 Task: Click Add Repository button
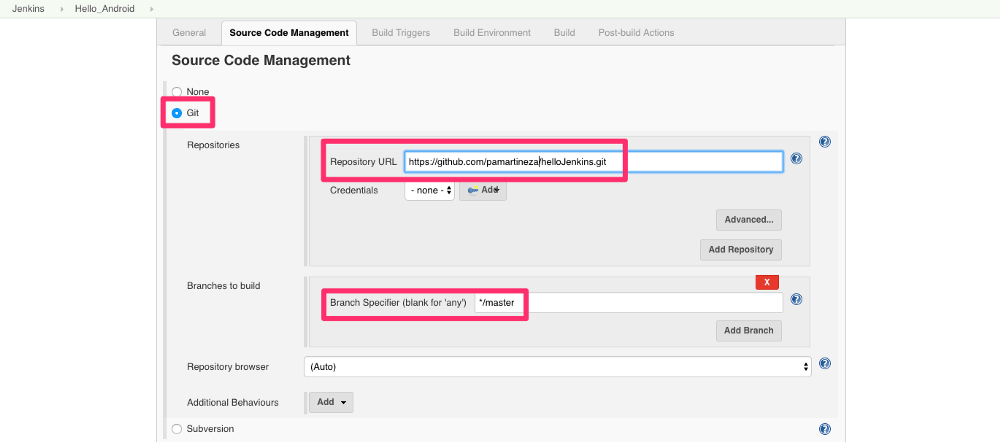(x=740, y=249)
